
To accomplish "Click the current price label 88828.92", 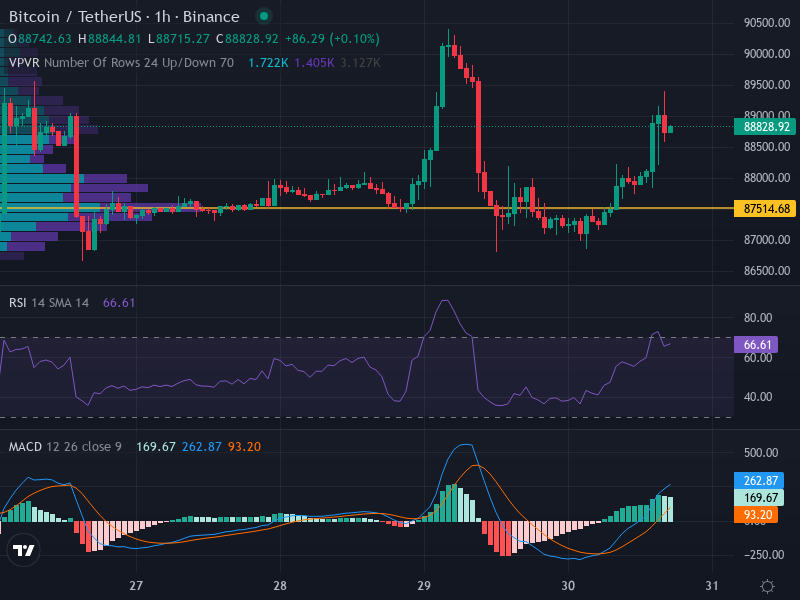I will pyautogui.click(x=766, y=127).
